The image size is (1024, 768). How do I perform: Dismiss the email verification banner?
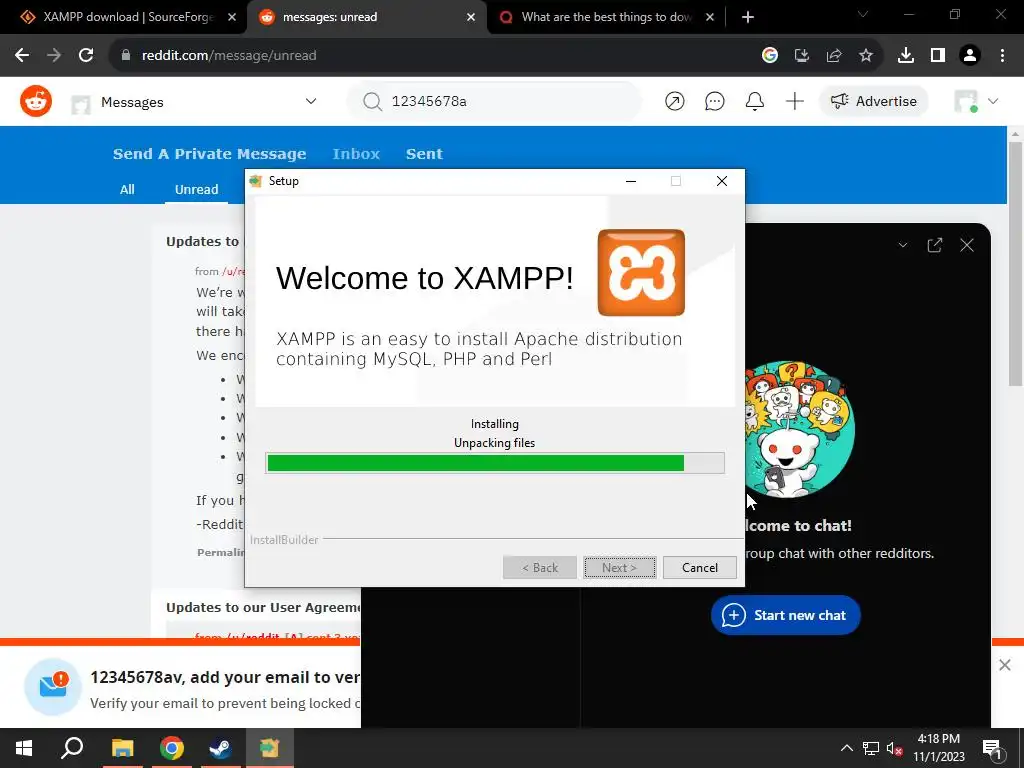click(1004, 665)
